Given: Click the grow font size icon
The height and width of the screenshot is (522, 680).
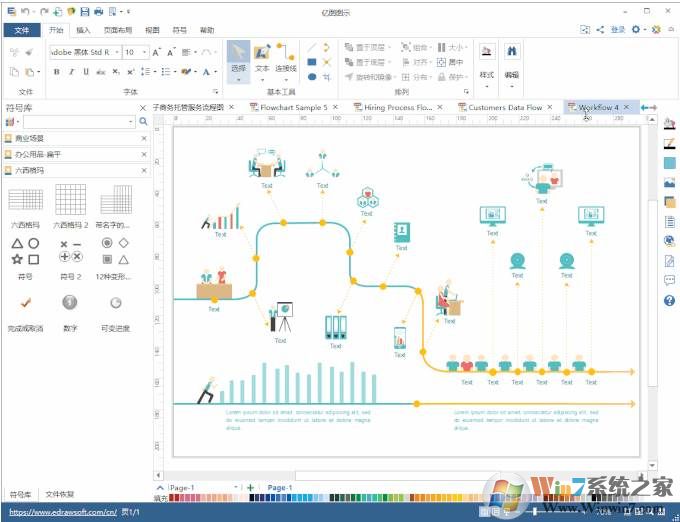Looking at the screenshot, I should click(157, 52).
